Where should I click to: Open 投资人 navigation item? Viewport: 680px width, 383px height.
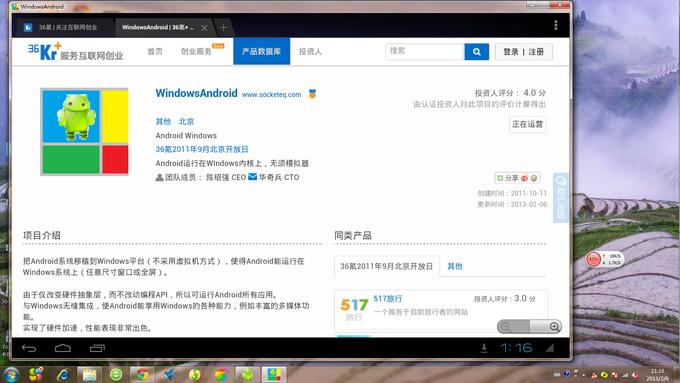pos(311,52)
